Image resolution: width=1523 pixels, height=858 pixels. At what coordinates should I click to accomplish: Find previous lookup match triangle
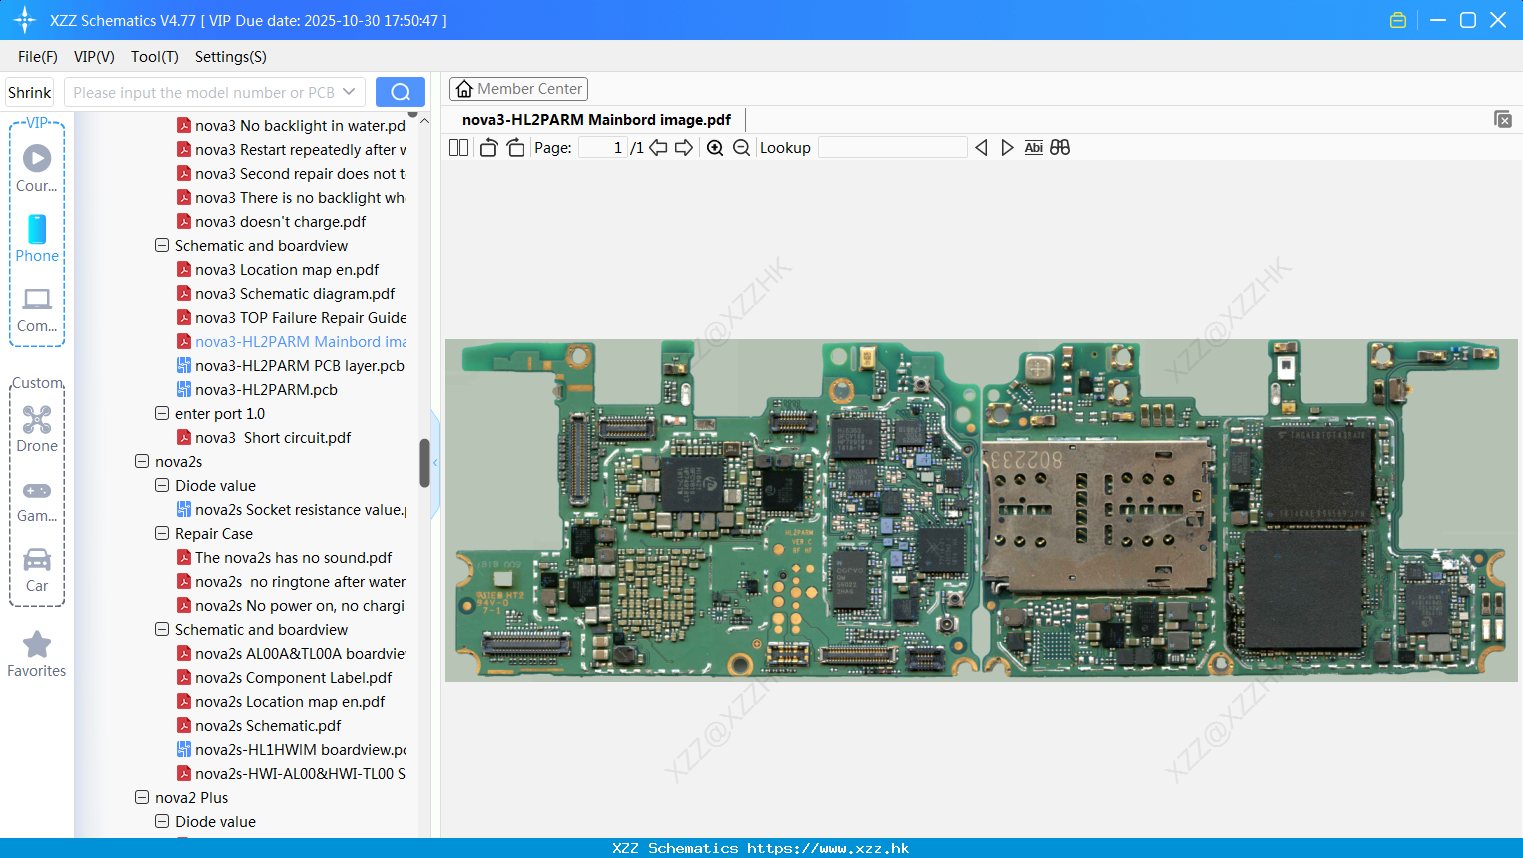point(981,148)
